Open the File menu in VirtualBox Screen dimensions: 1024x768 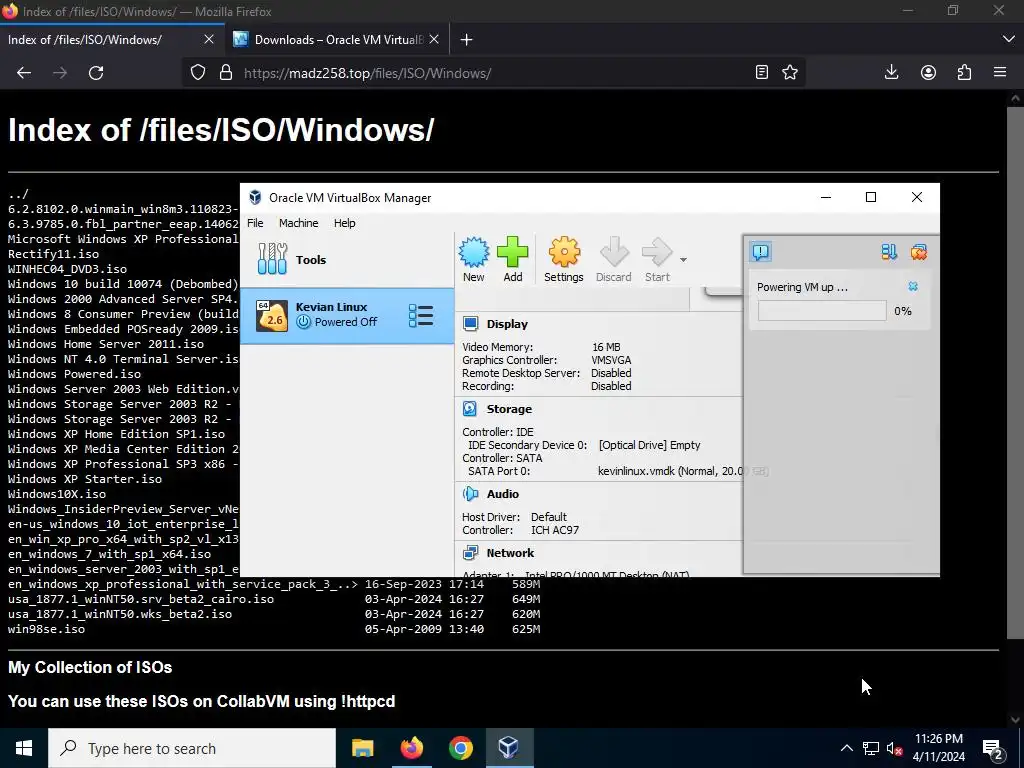coord(255,223)
